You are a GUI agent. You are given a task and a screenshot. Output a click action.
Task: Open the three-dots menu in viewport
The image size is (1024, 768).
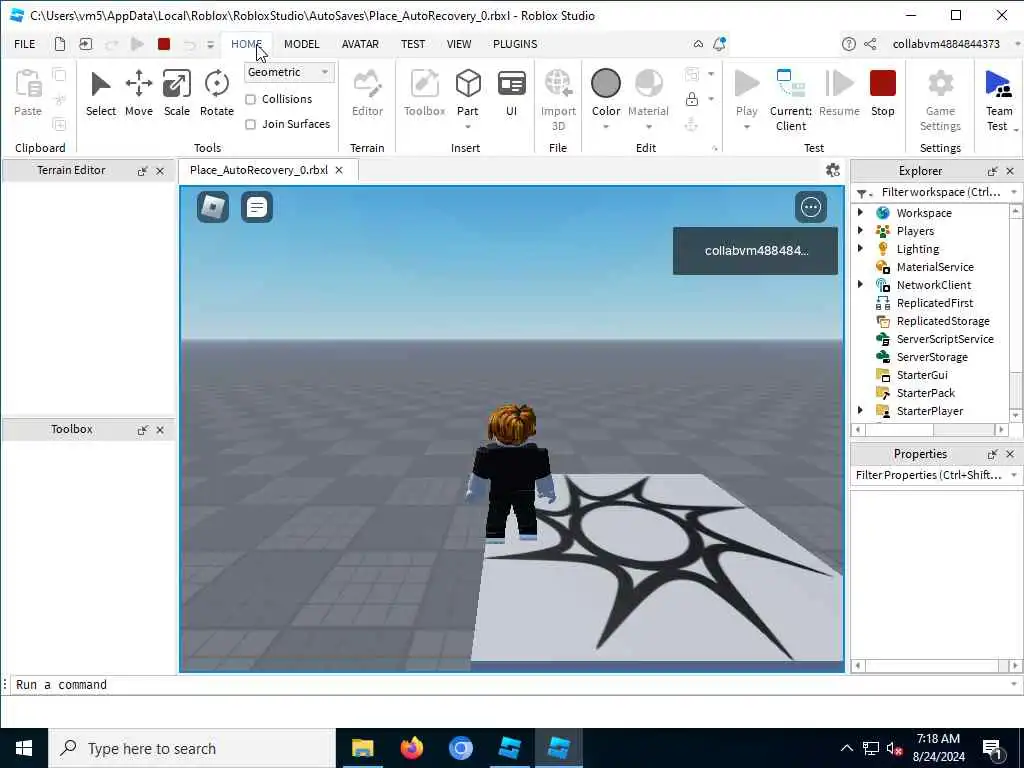[x=810, y=207]
